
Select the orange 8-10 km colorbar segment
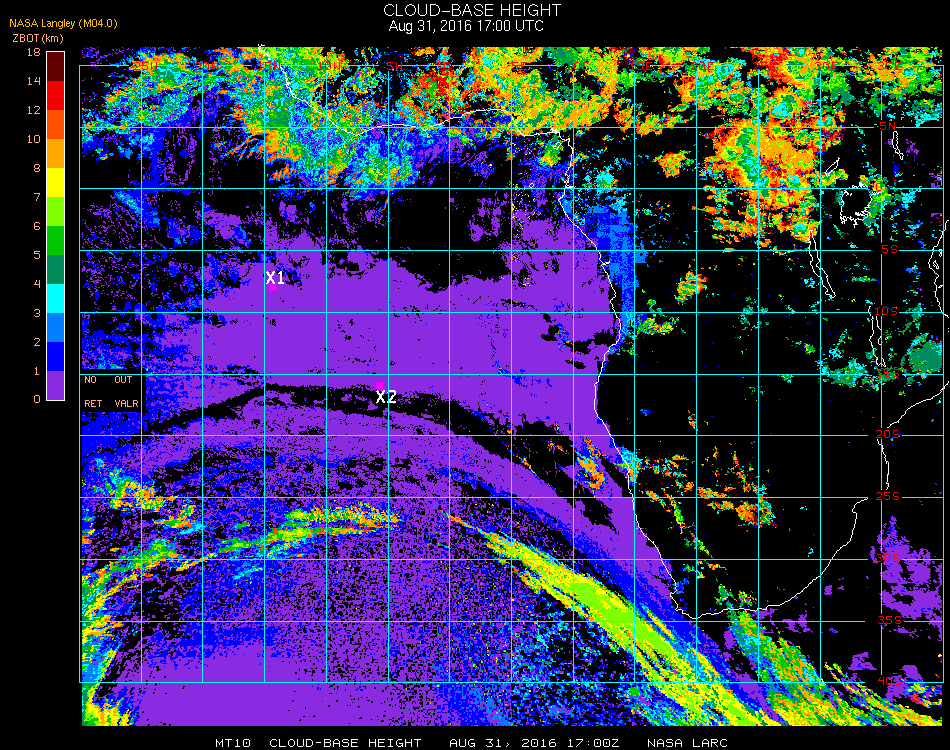(55, 153)
